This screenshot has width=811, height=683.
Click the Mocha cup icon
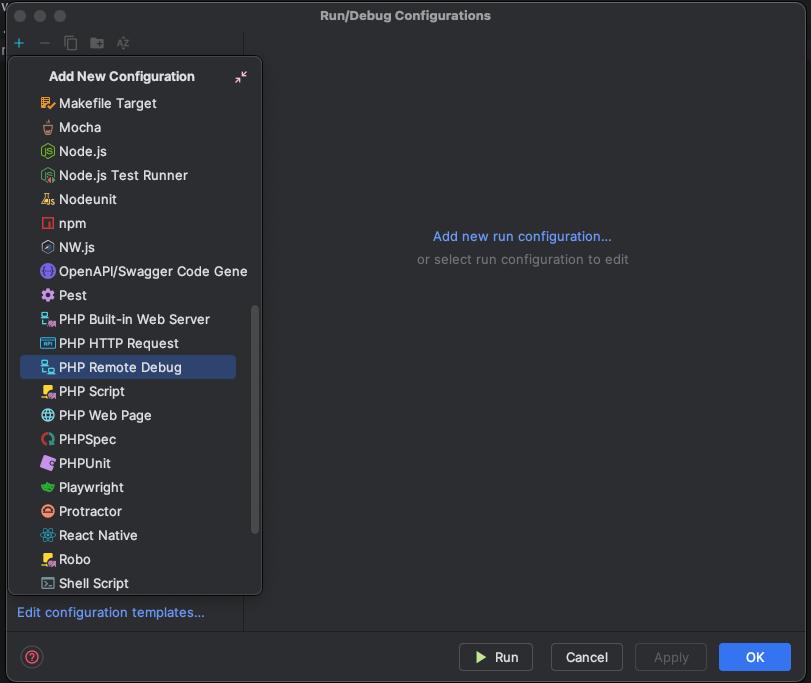[48, 127]
